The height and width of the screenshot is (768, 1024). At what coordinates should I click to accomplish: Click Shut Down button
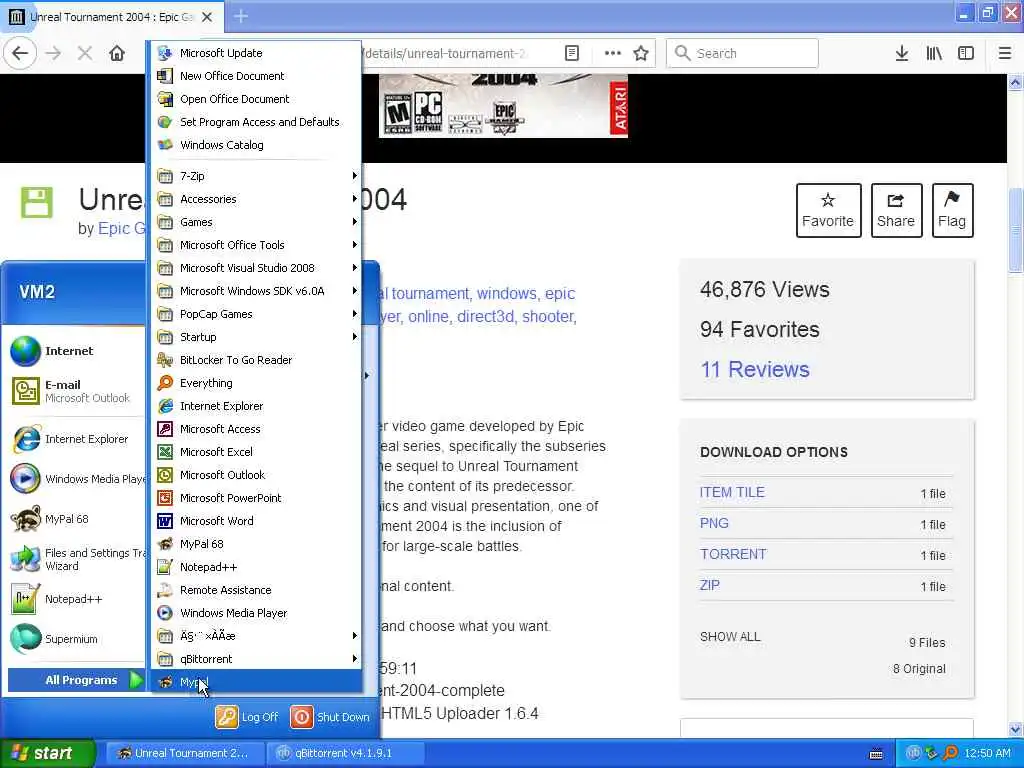point(330,717)
